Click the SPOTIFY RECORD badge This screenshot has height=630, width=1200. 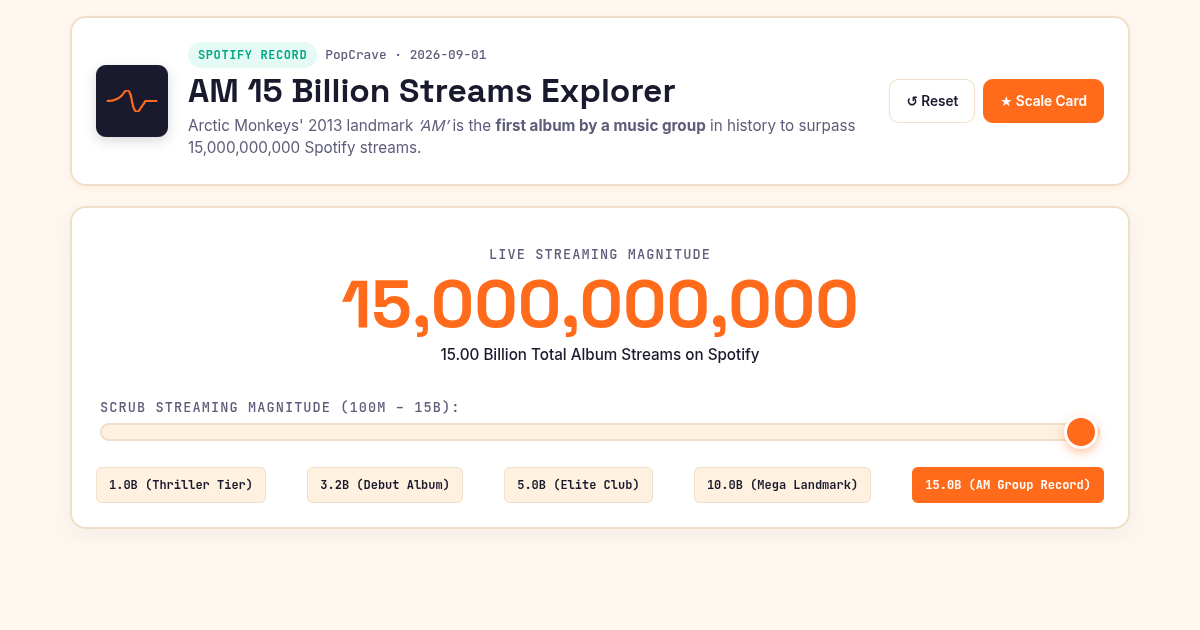252,55
